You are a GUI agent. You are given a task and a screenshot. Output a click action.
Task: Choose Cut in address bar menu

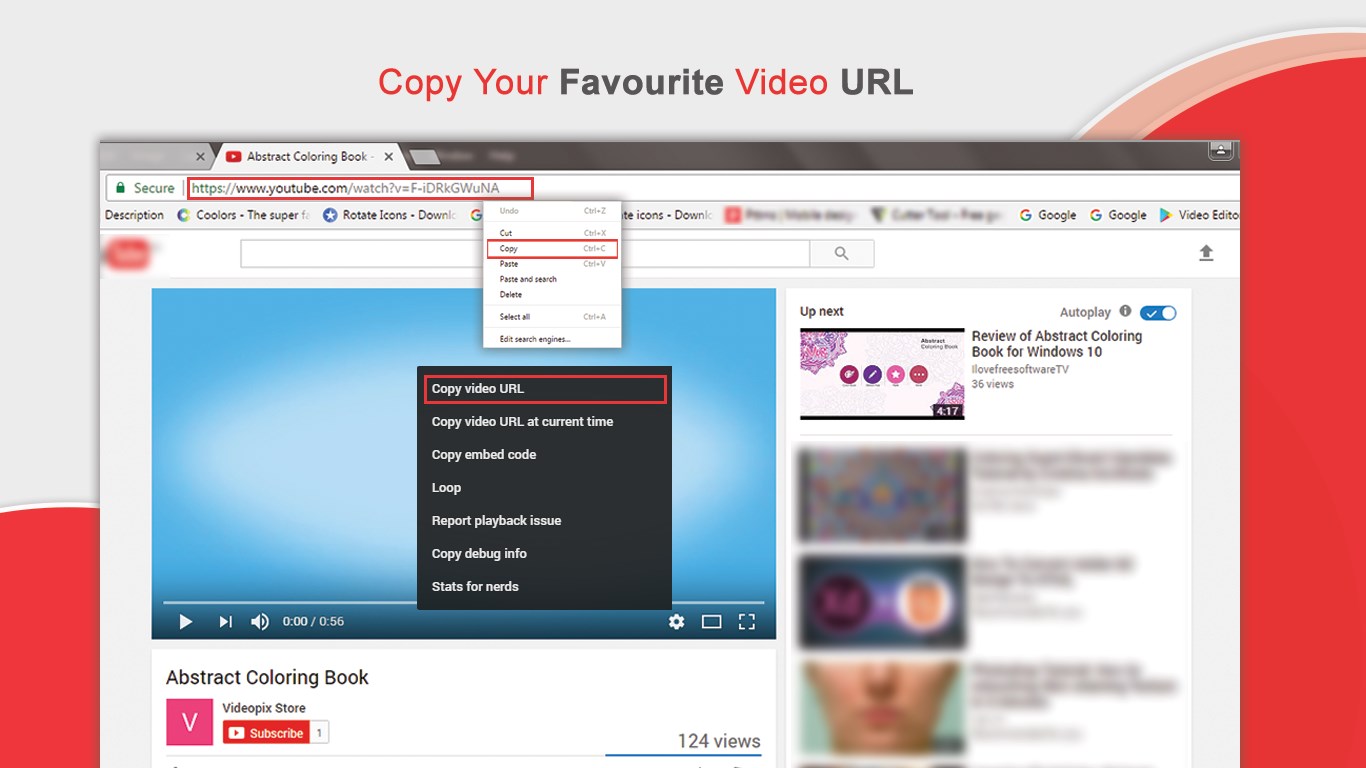coord(552,233)
